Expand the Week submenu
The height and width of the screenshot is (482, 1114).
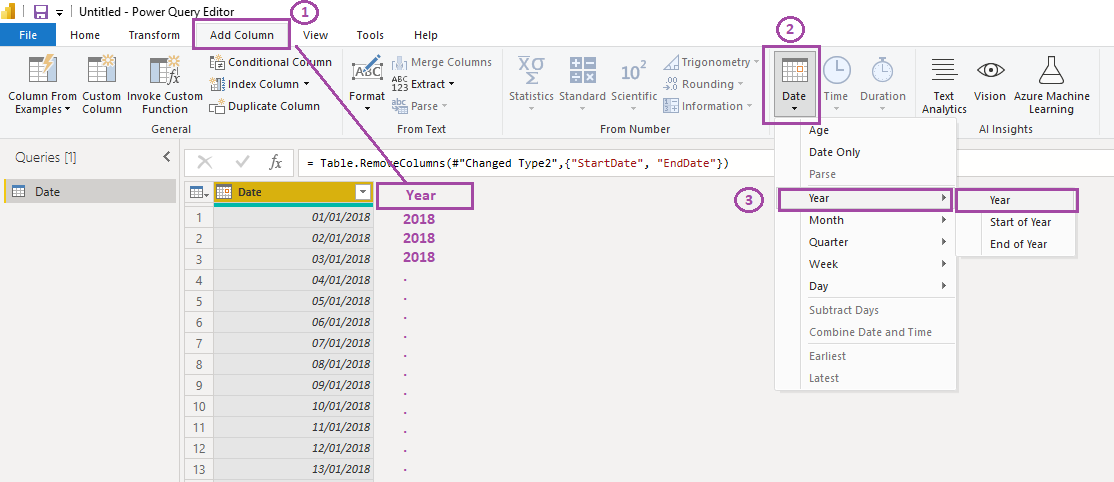pos(878,264)
